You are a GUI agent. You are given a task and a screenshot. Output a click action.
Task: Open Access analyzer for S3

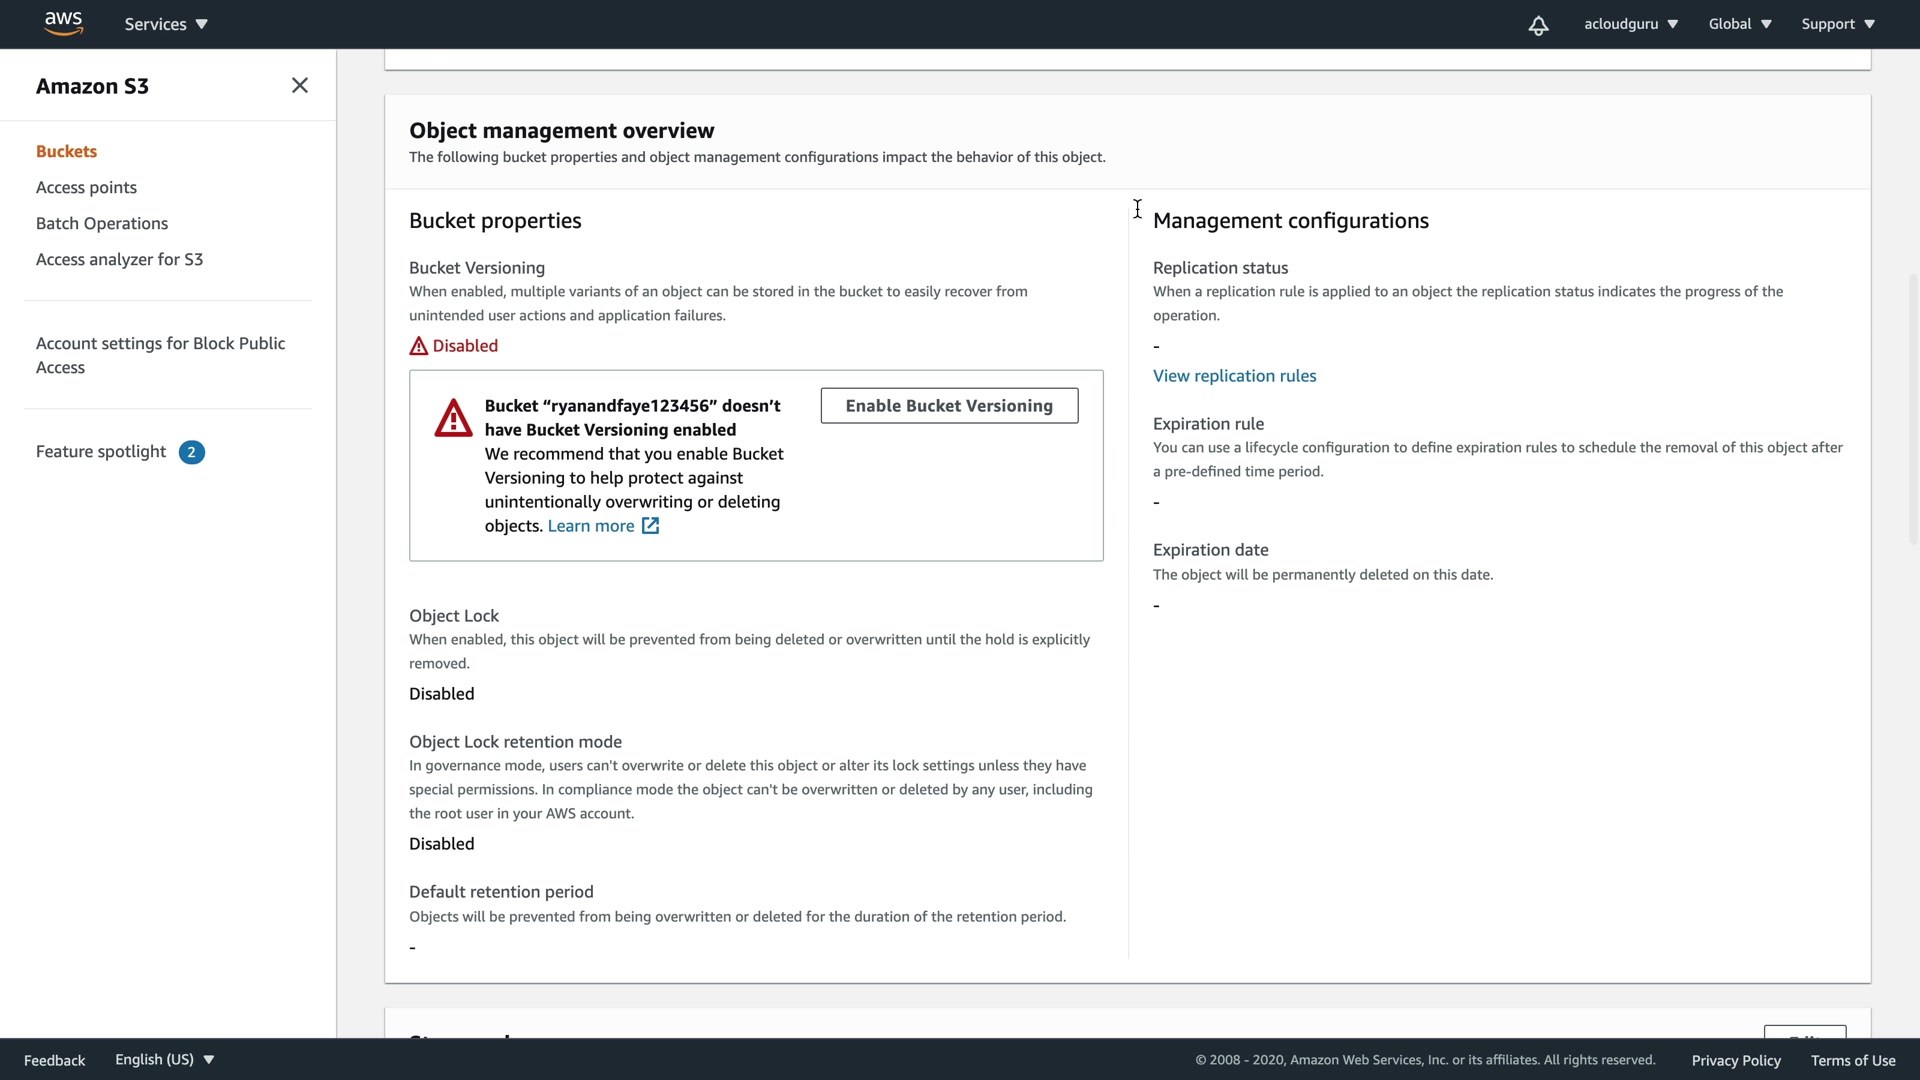(x=119, y=259)
